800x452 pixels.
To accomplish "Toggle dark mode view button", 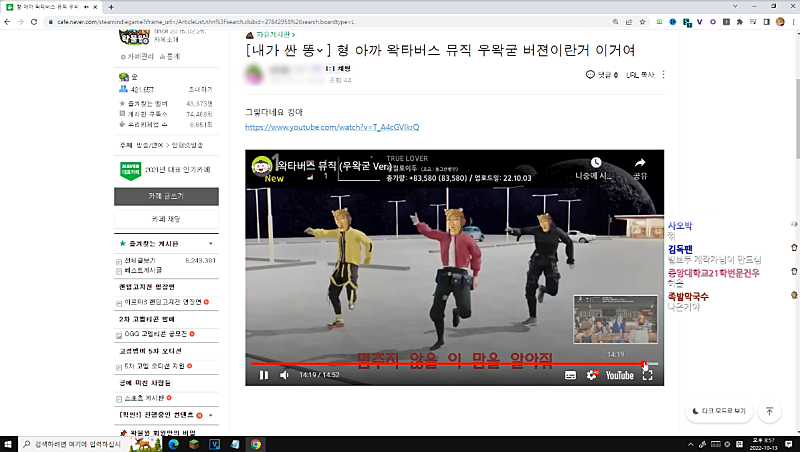I will [719, 411].
